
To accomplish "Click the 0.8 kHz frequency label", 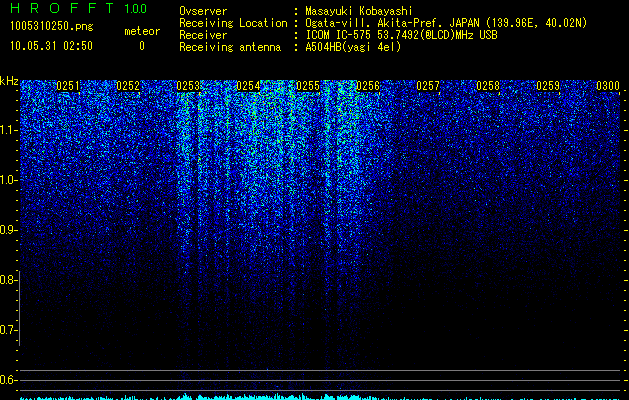I will [x=7, y=280].
